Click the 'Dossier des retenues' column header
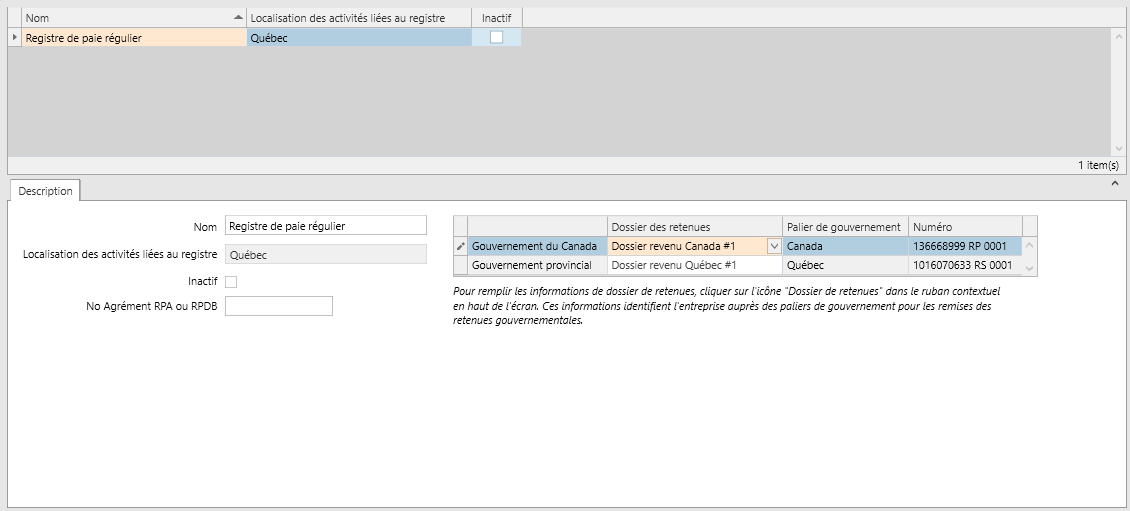Viewport: 1130px width, 511px height. point(695,226)
